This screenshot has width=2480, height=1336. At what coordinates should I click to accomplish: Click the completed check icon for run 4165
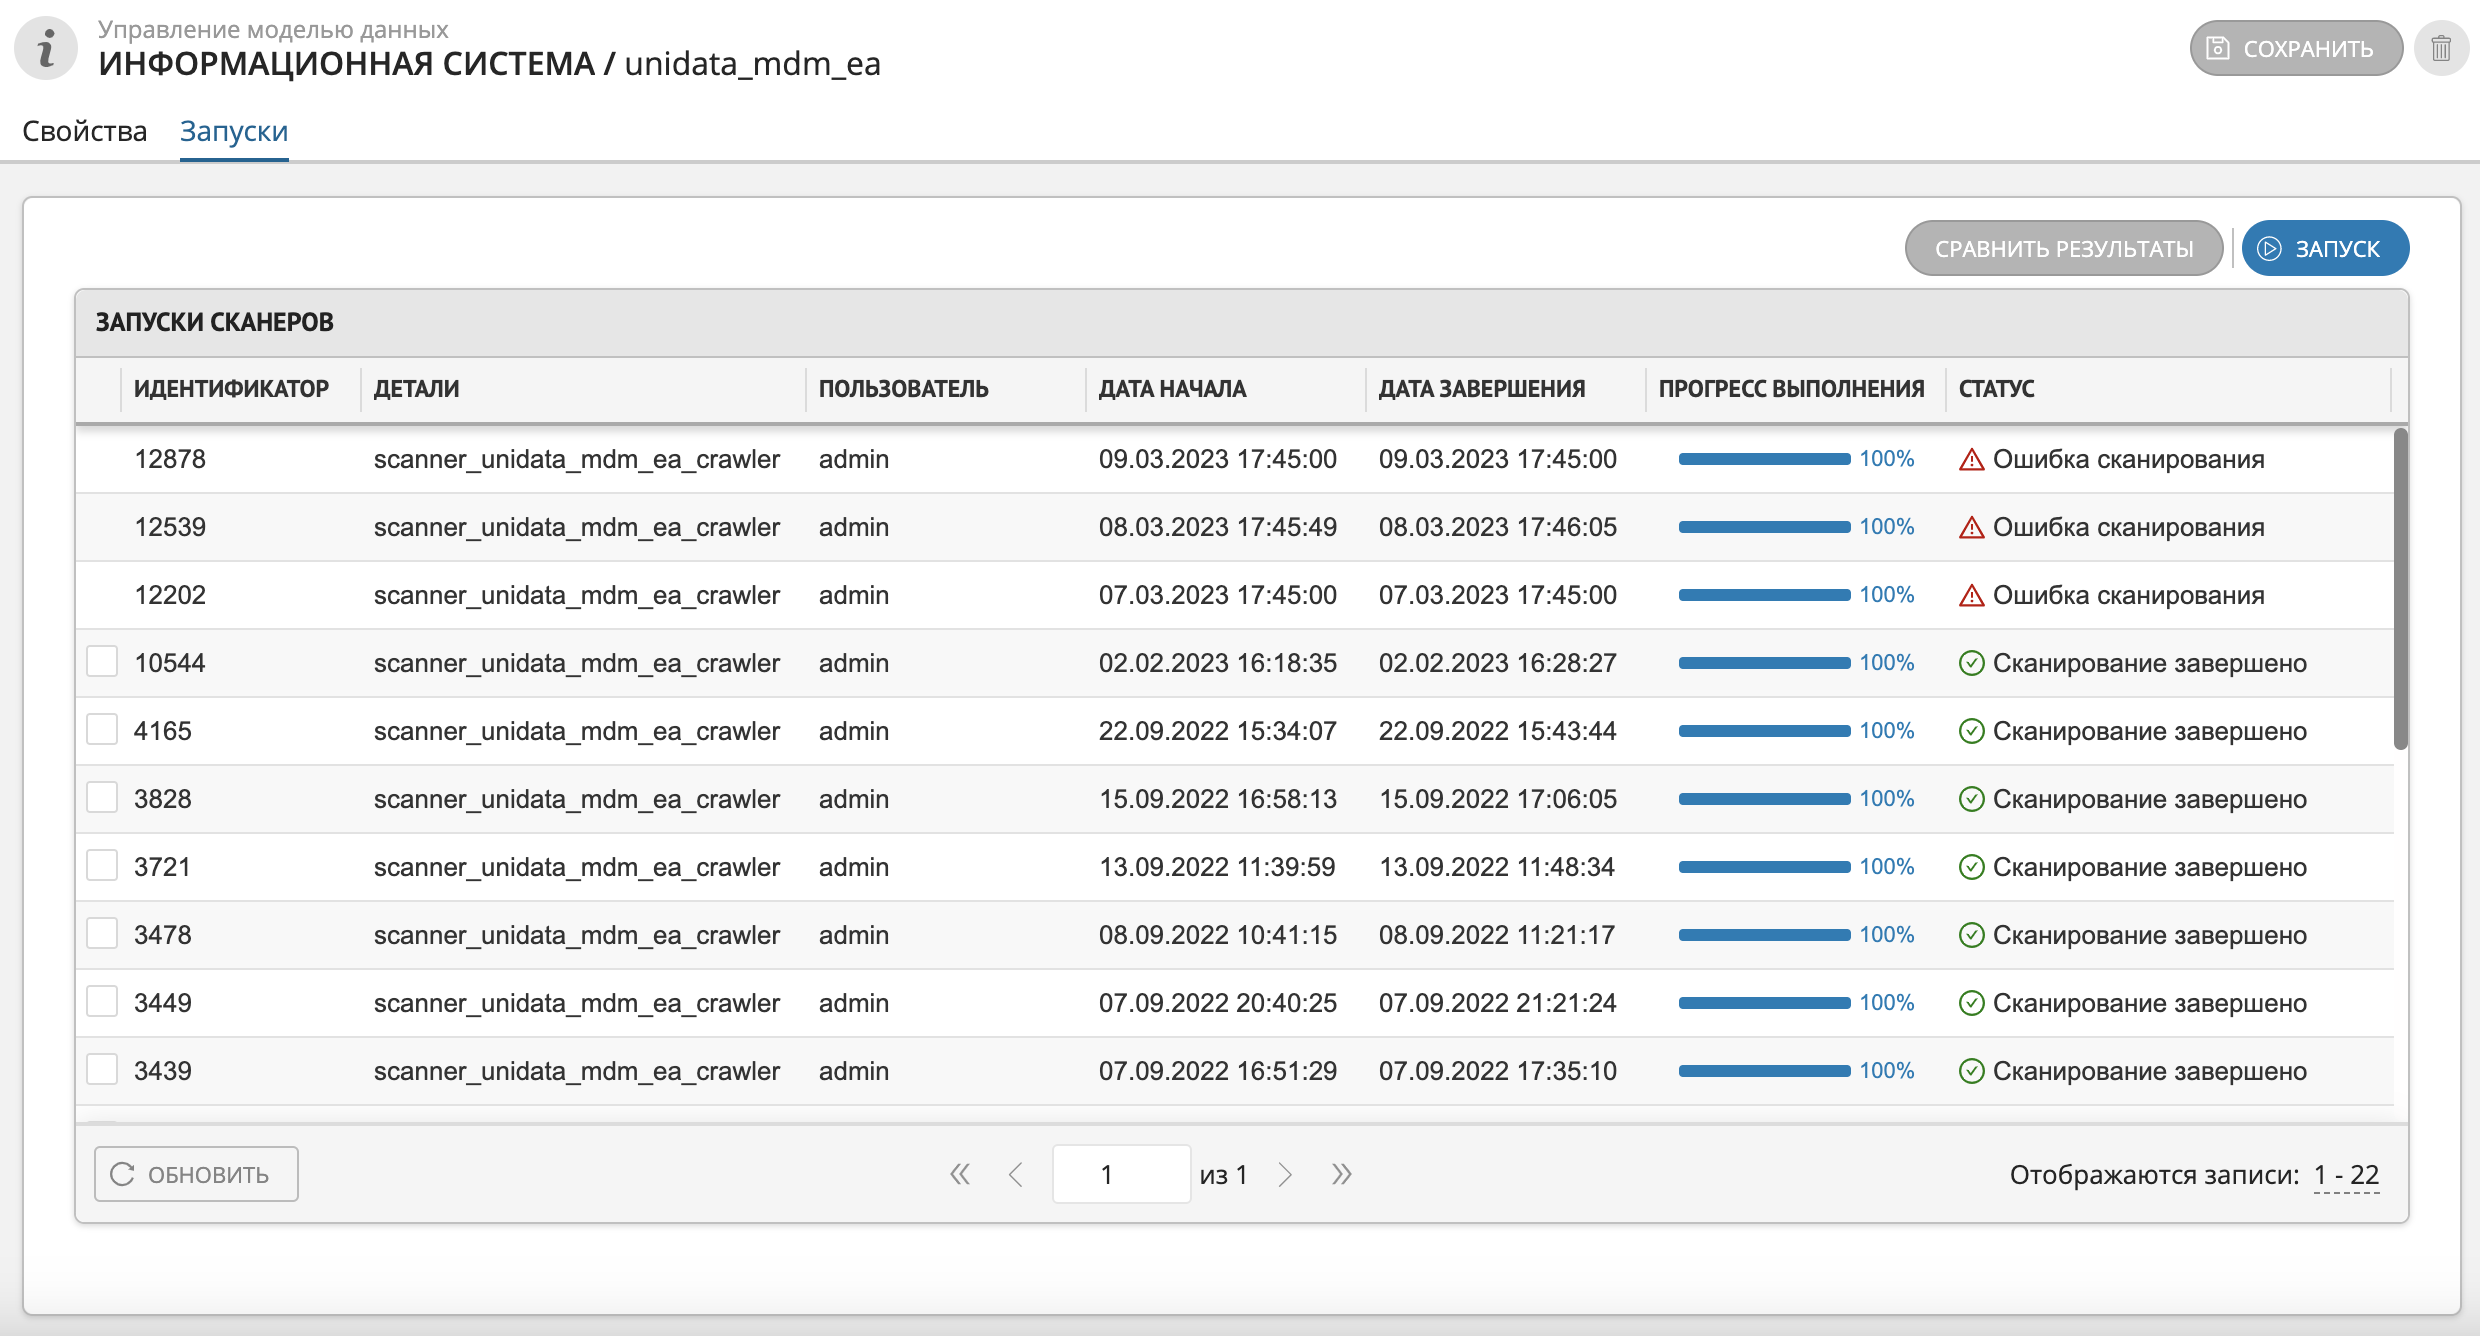pos(1971,731)
